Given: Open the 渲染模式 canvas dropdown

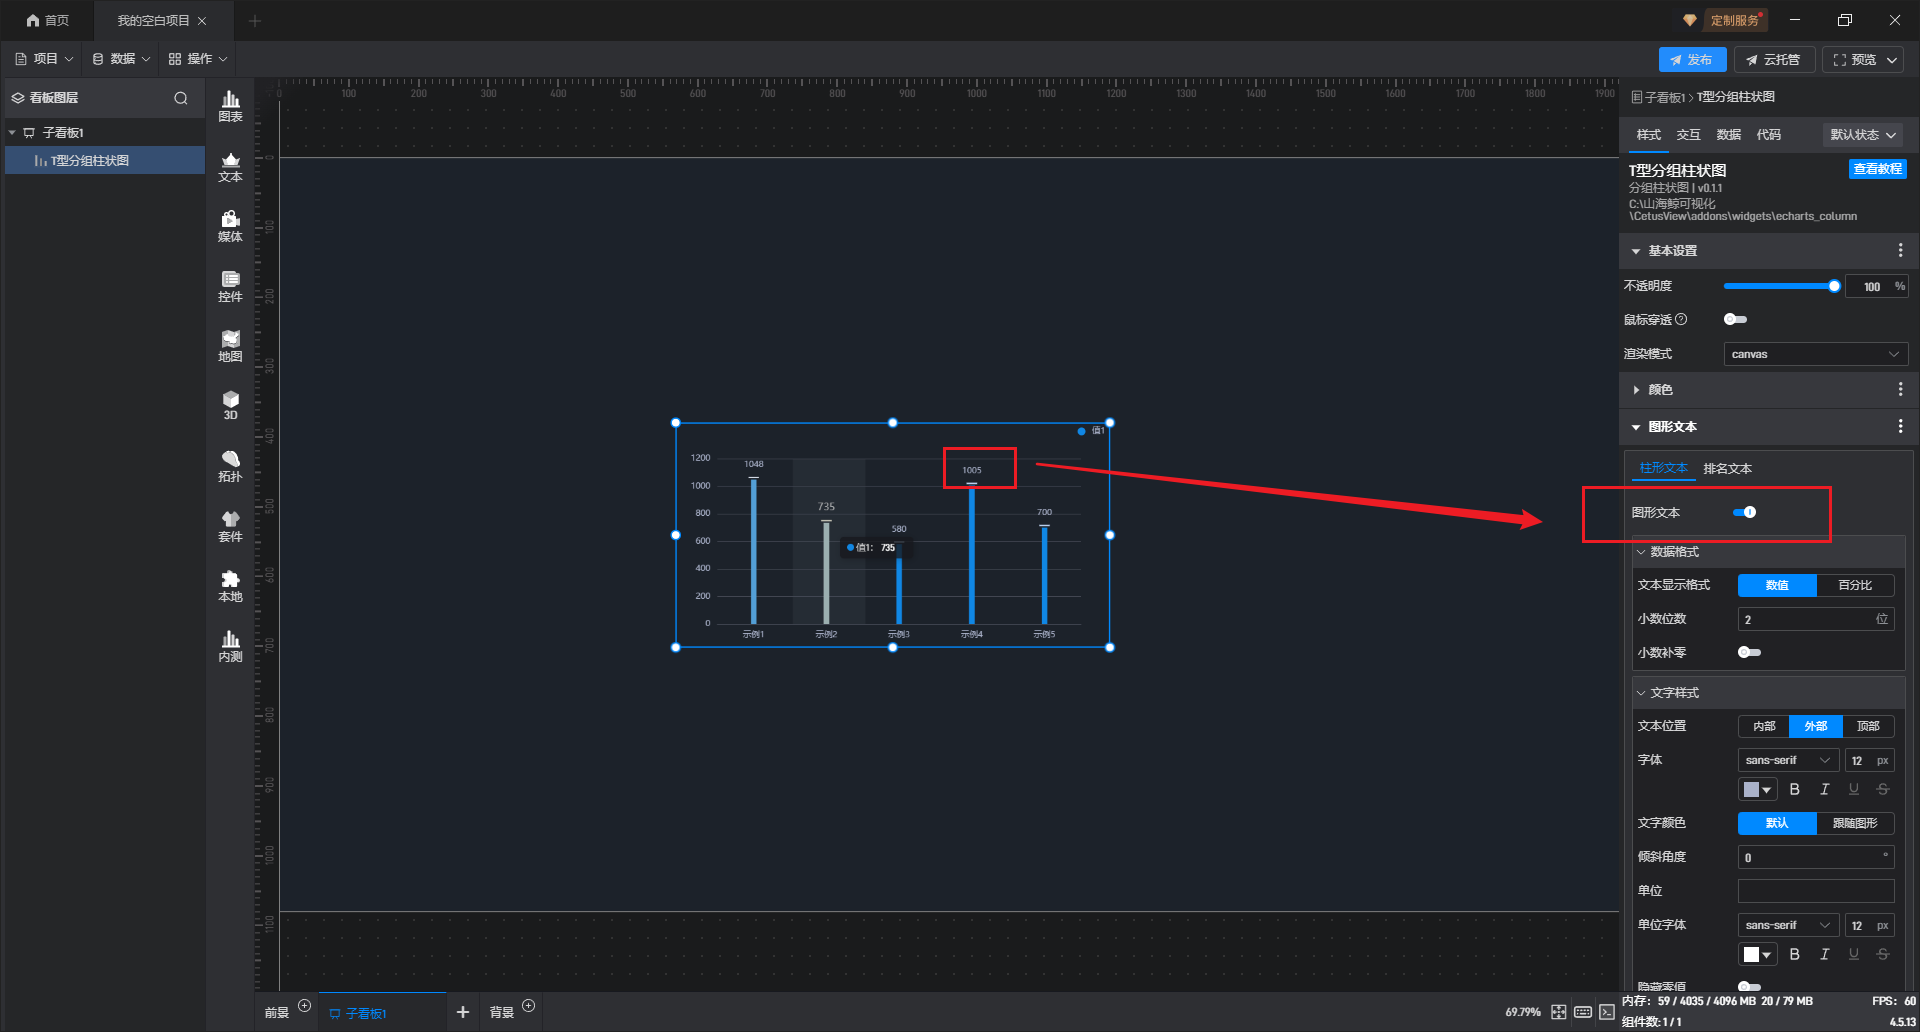Looking at the screenshot, I should point(1814,354).
